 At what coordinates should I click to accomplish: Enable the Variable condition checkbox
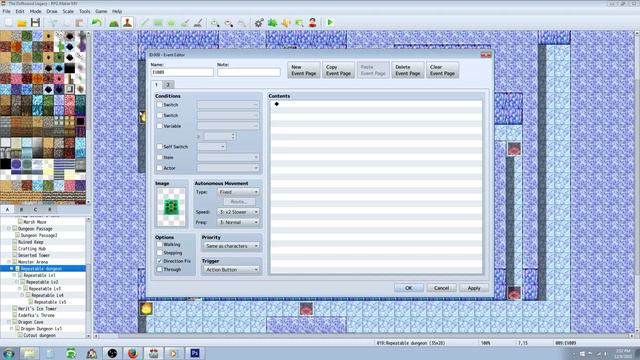[x=160, y=126]
